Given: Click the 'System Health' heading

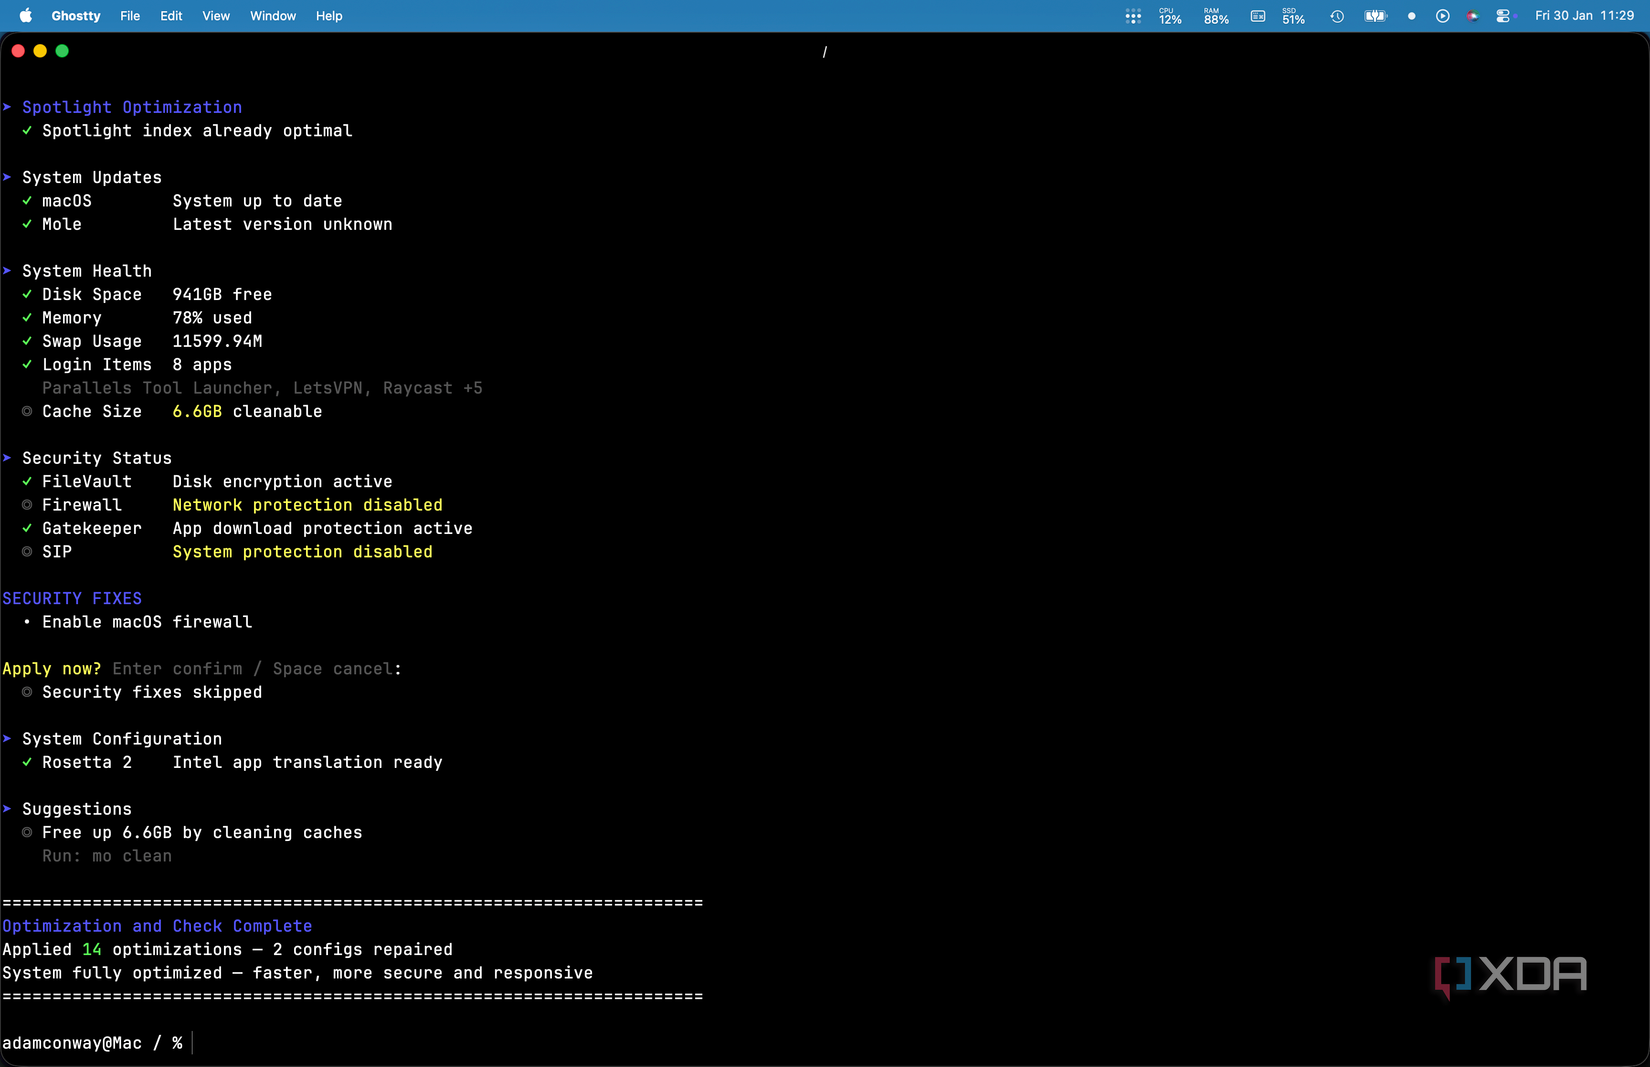Looking at the screenshot, I should 87,271.
